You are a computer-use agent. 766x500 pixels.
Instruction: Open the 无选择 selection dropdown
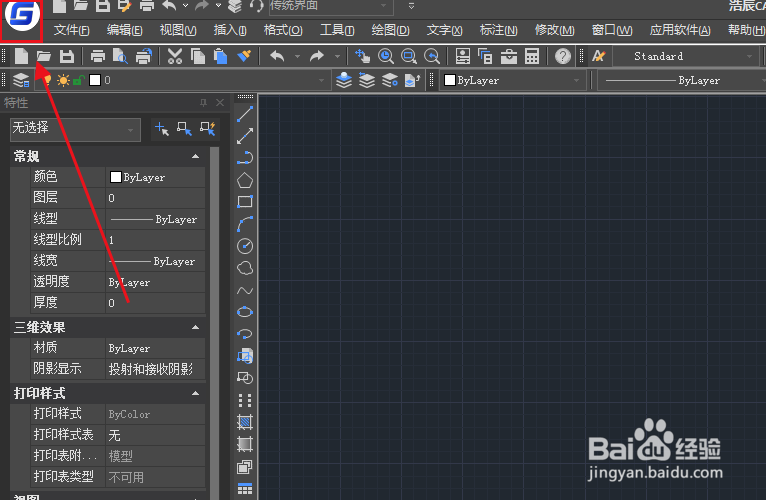(75, 130)
